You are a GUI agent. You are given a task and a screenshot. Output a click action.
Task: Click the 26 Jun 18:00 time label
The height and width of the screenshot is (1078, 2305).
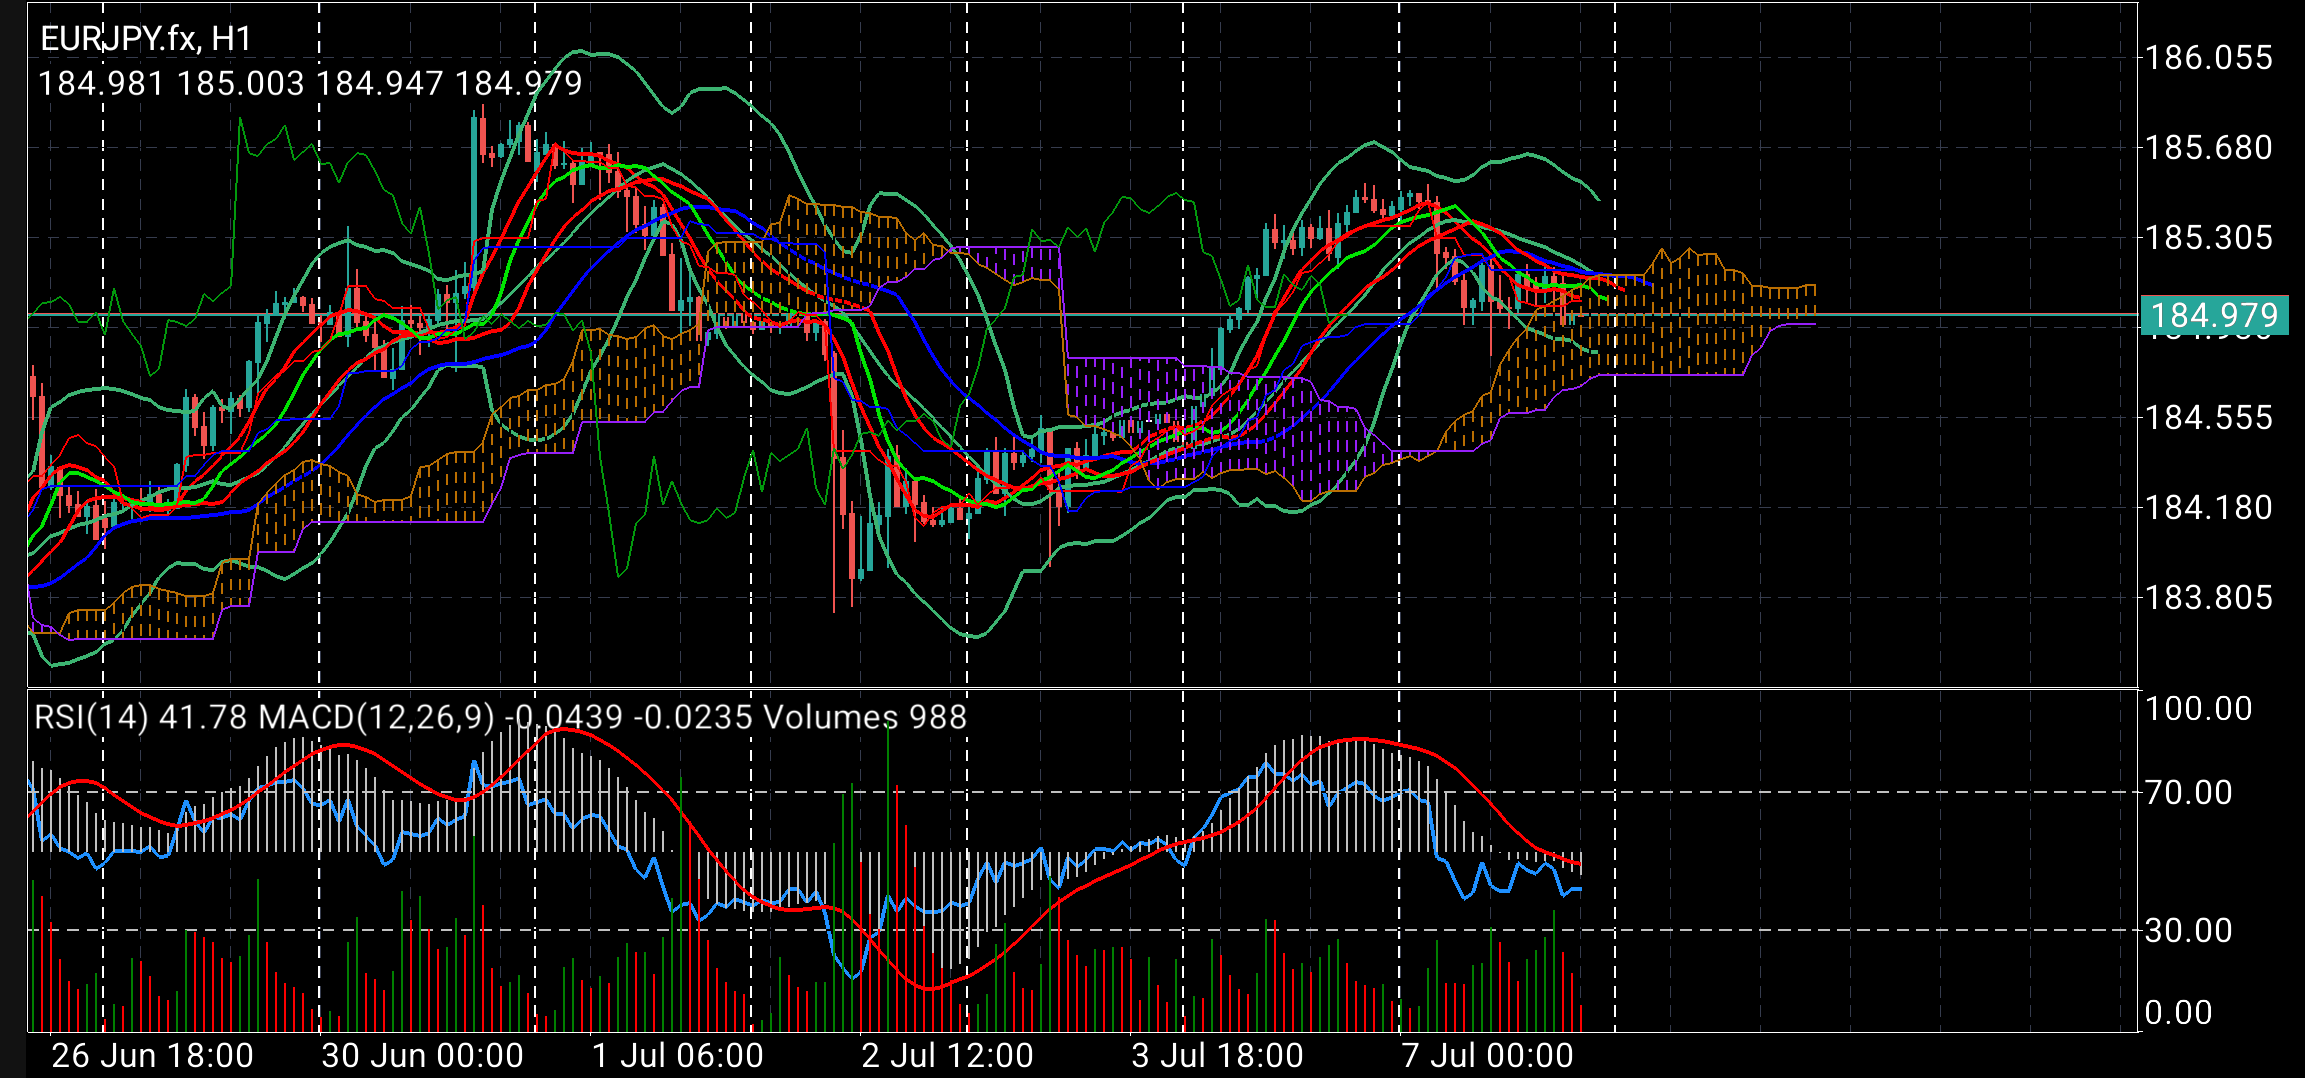click(152, 1055)
